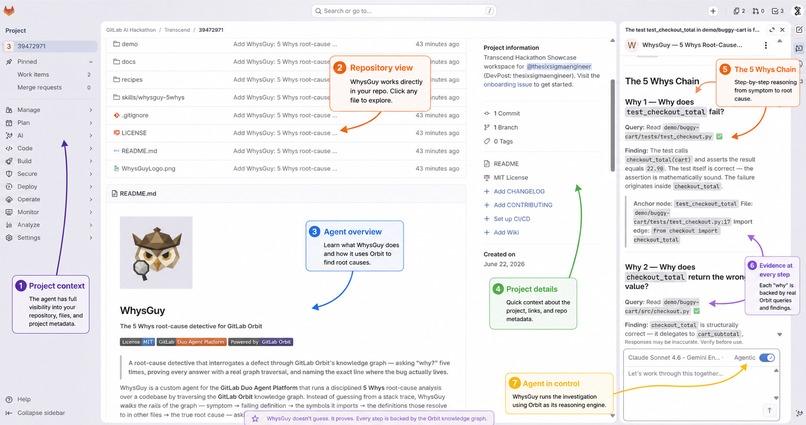Click the chat panel scroll-up arrow
Image resolution: width=806 pixels, height=425 pixels.
coord(780,41)
